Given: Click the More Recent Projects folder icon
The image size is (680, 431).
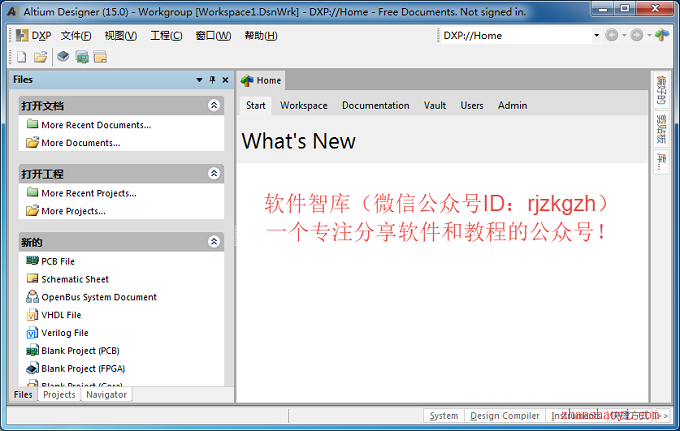Looking at the screenshot, I should coord(32,192).
